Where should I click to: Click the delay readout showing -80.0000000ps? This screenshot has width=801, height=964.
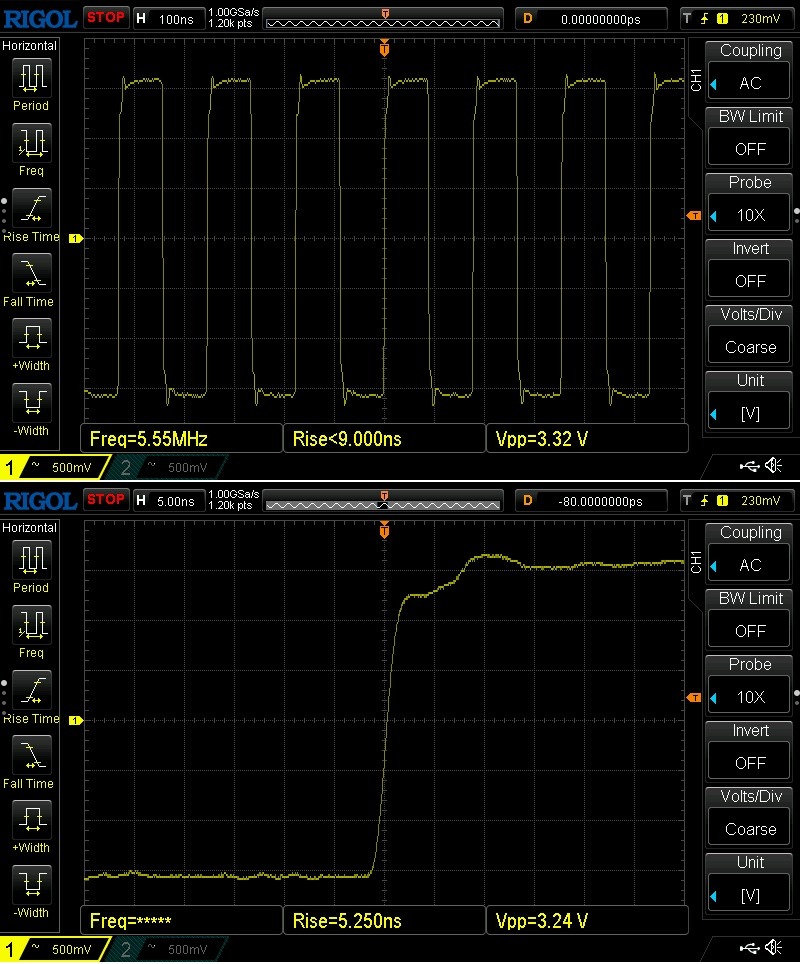coord(591,501)
